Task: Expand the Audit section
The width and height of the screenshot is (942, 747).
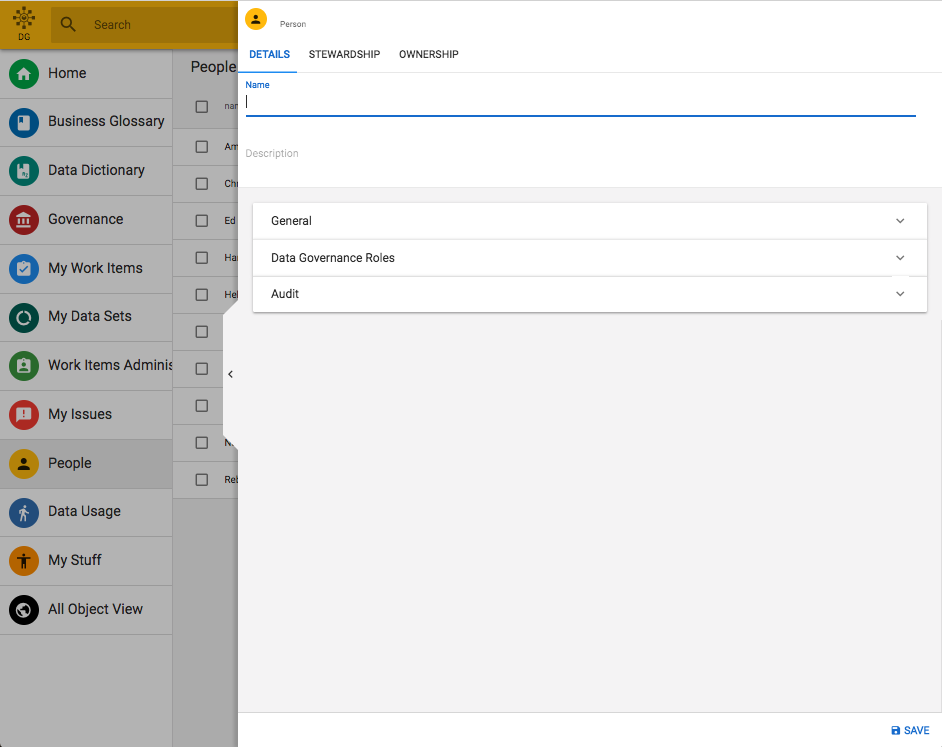Action: click(x=589, y=294)
